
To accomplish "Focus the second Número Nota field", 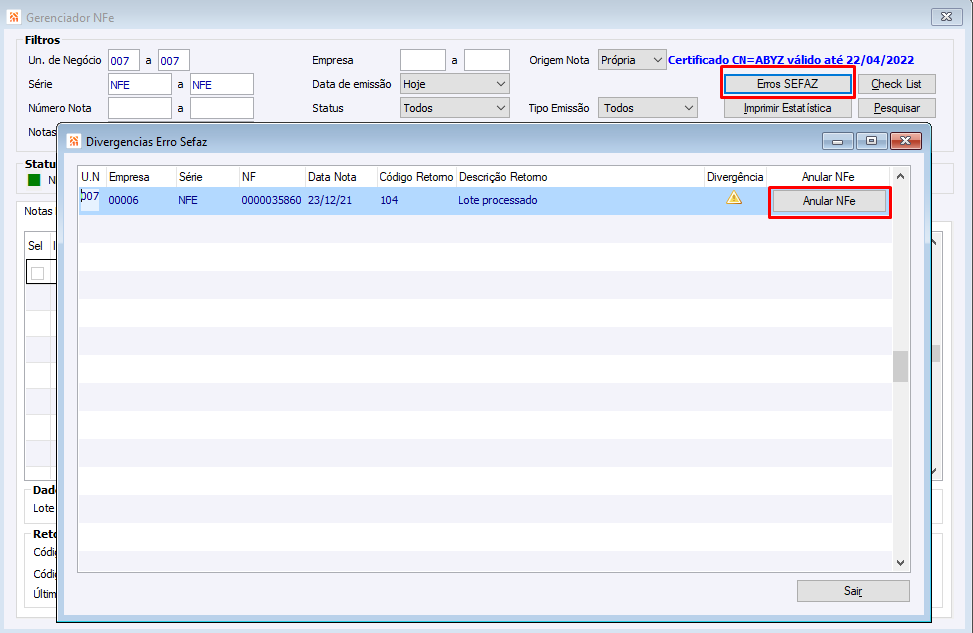I will tap(222, 108).
